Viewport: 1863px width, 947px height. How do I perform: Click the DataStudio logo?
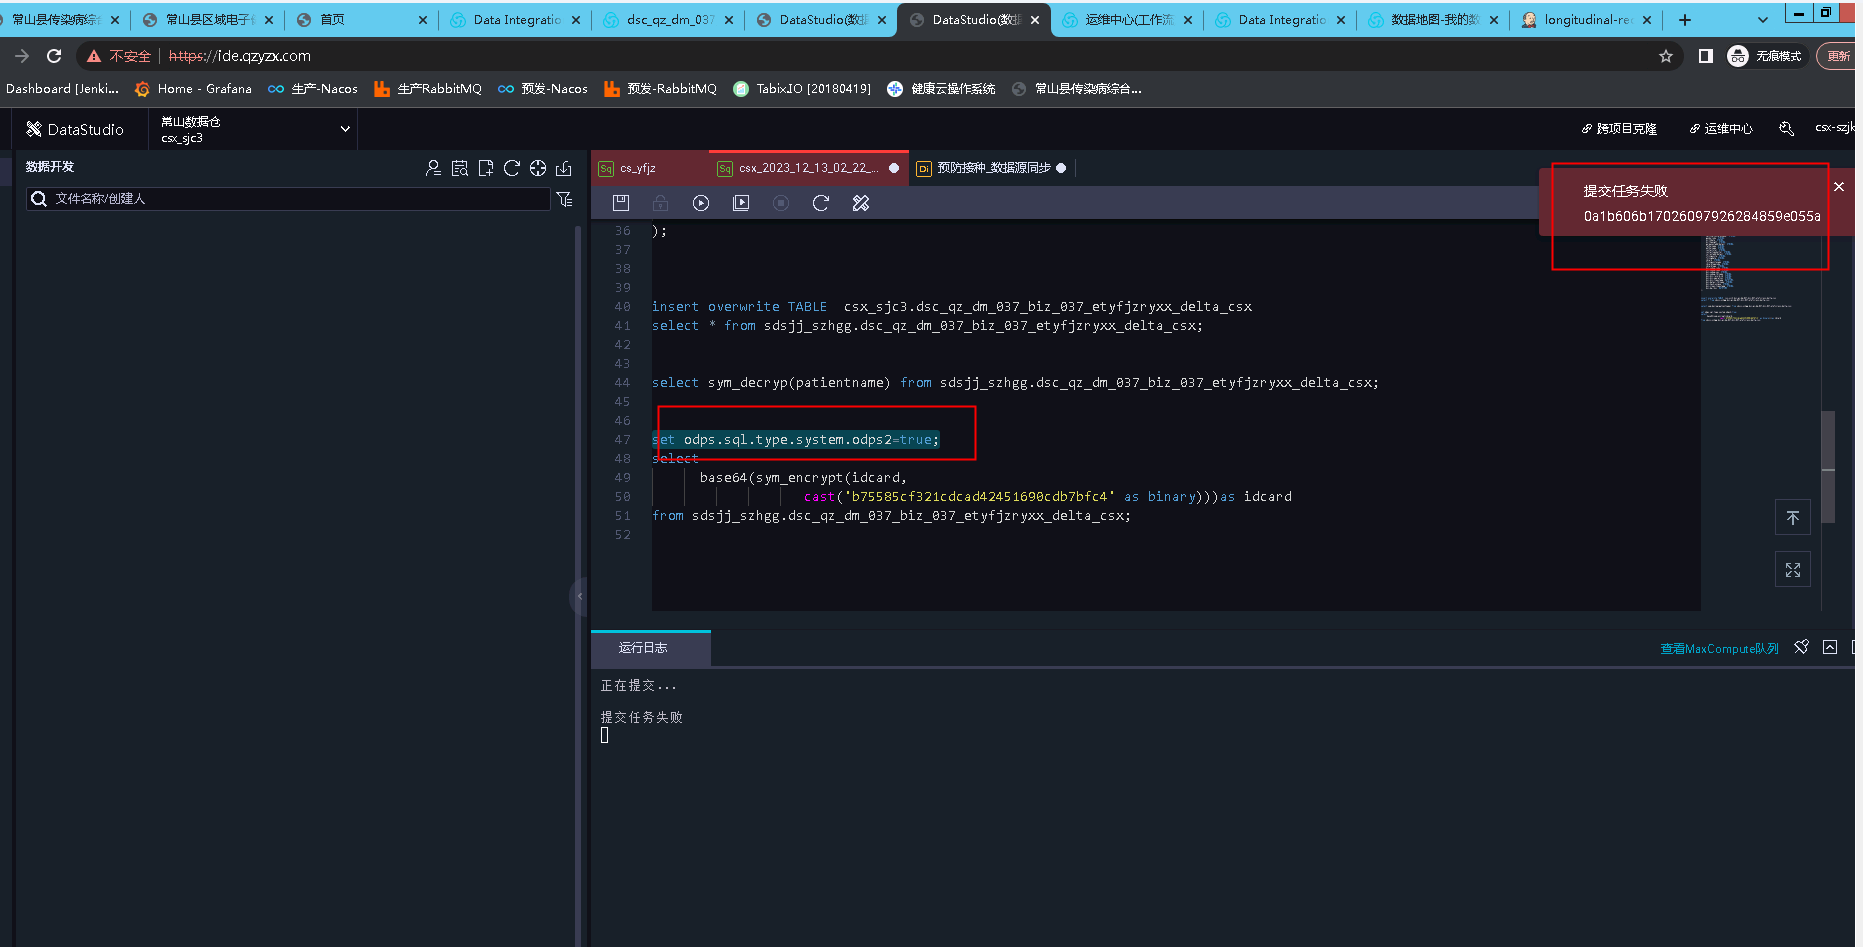pyautogui.click(x=75, y=129)
